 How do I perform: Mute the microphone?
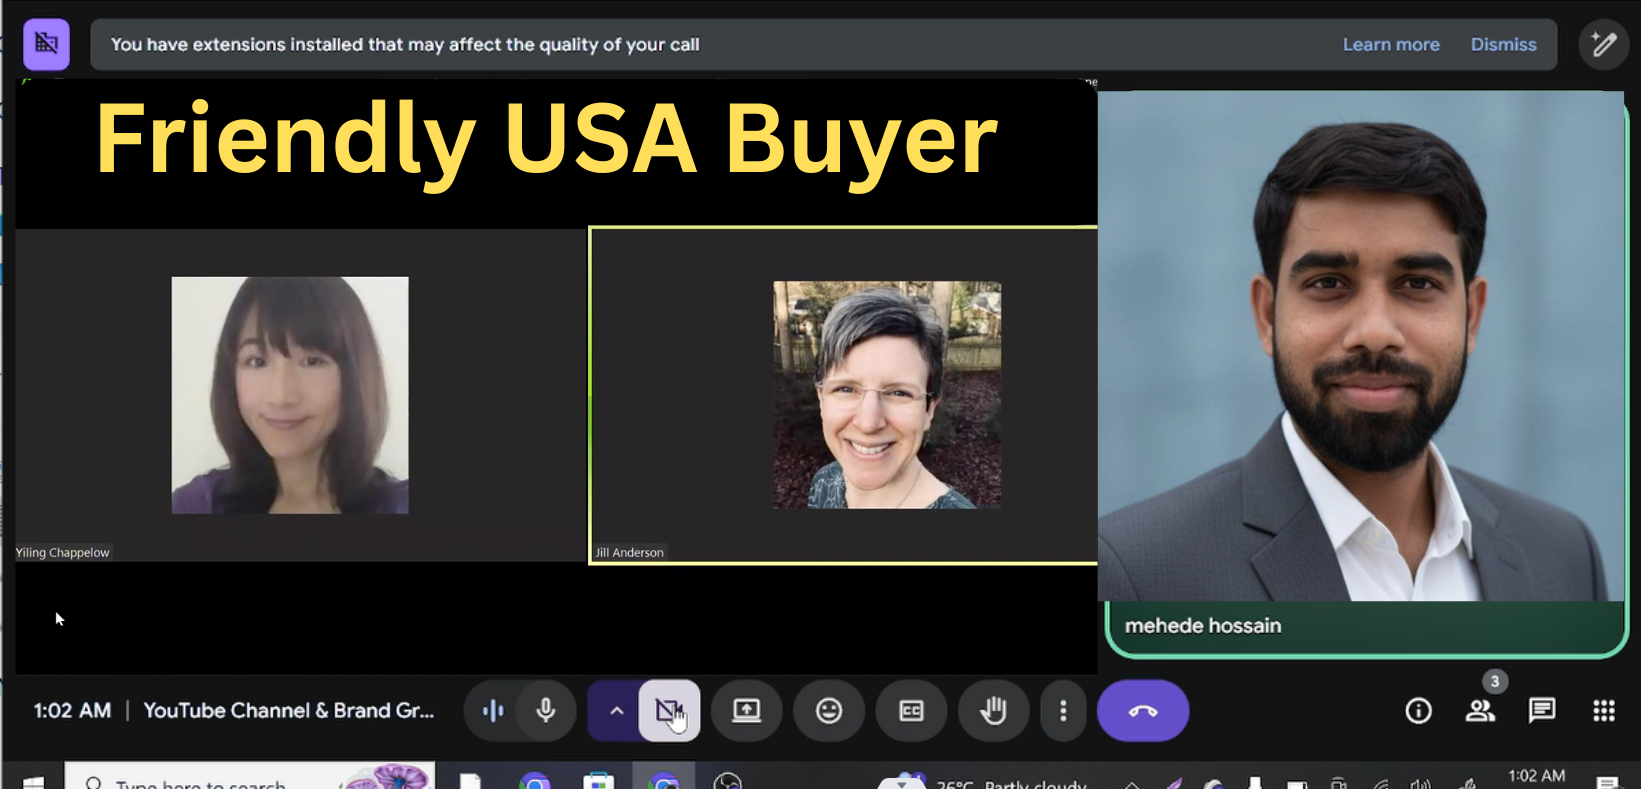tap(546, 711)
